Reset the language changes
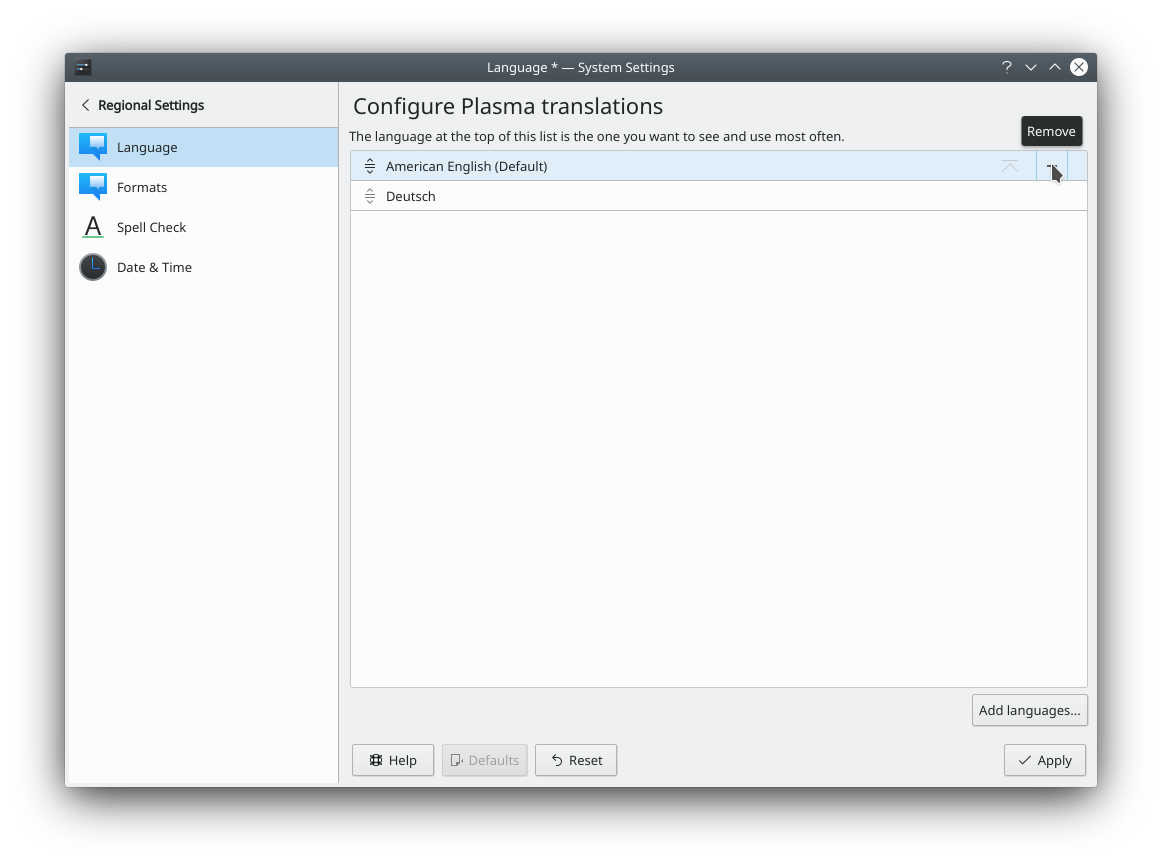Screen dimensions: 1162x864 (x=576, y=760)
